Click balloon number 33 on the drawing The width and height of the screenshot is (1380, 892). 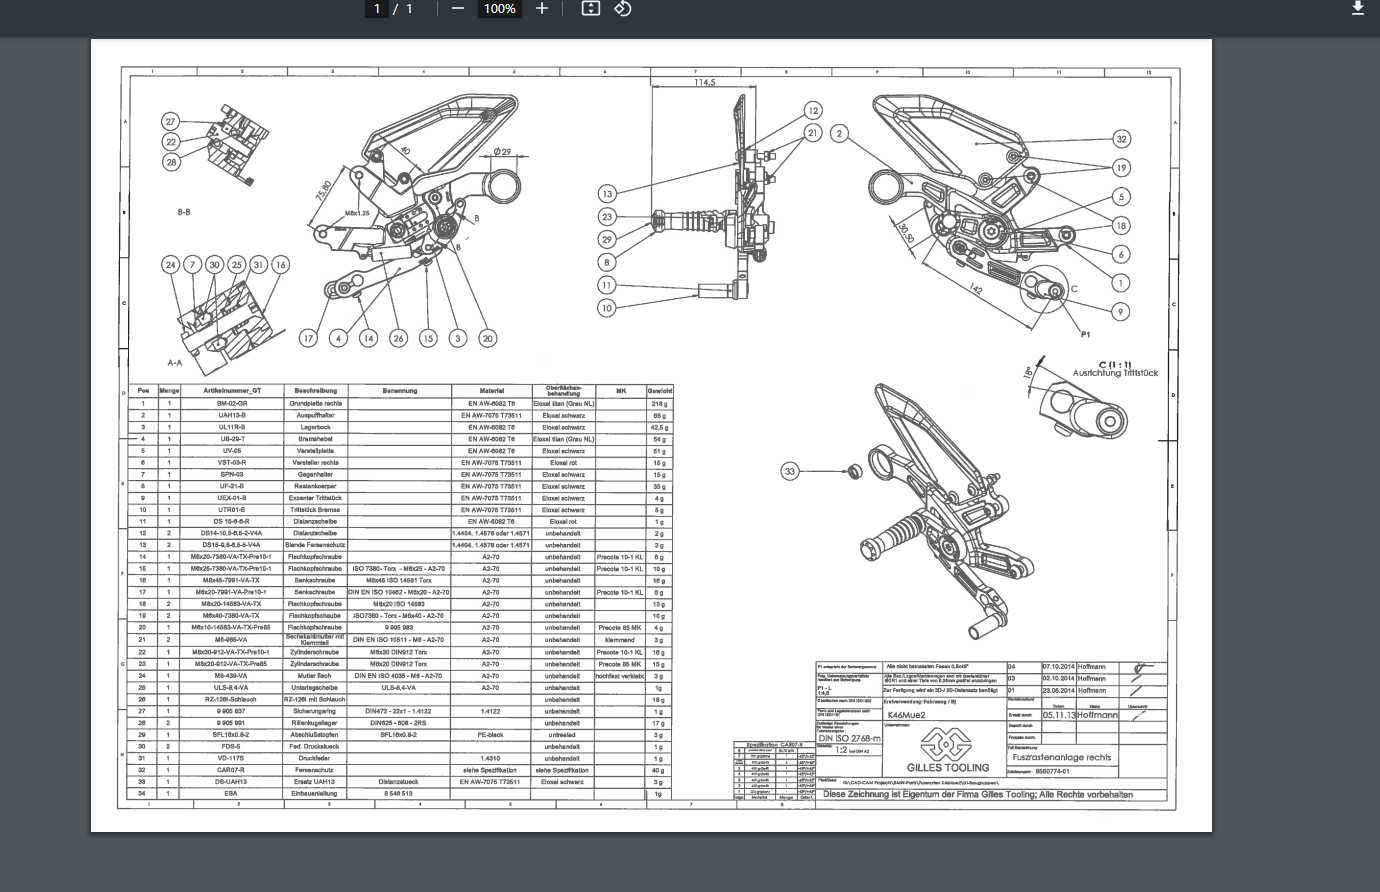[790, 471]
